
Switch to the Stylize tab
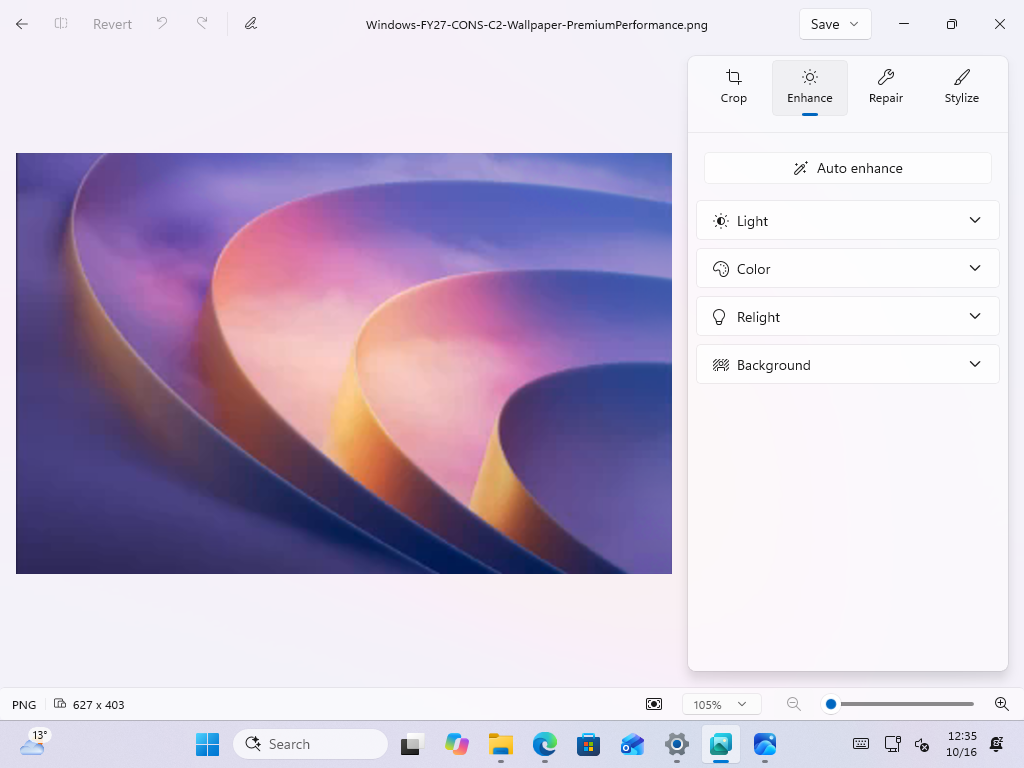961,88
